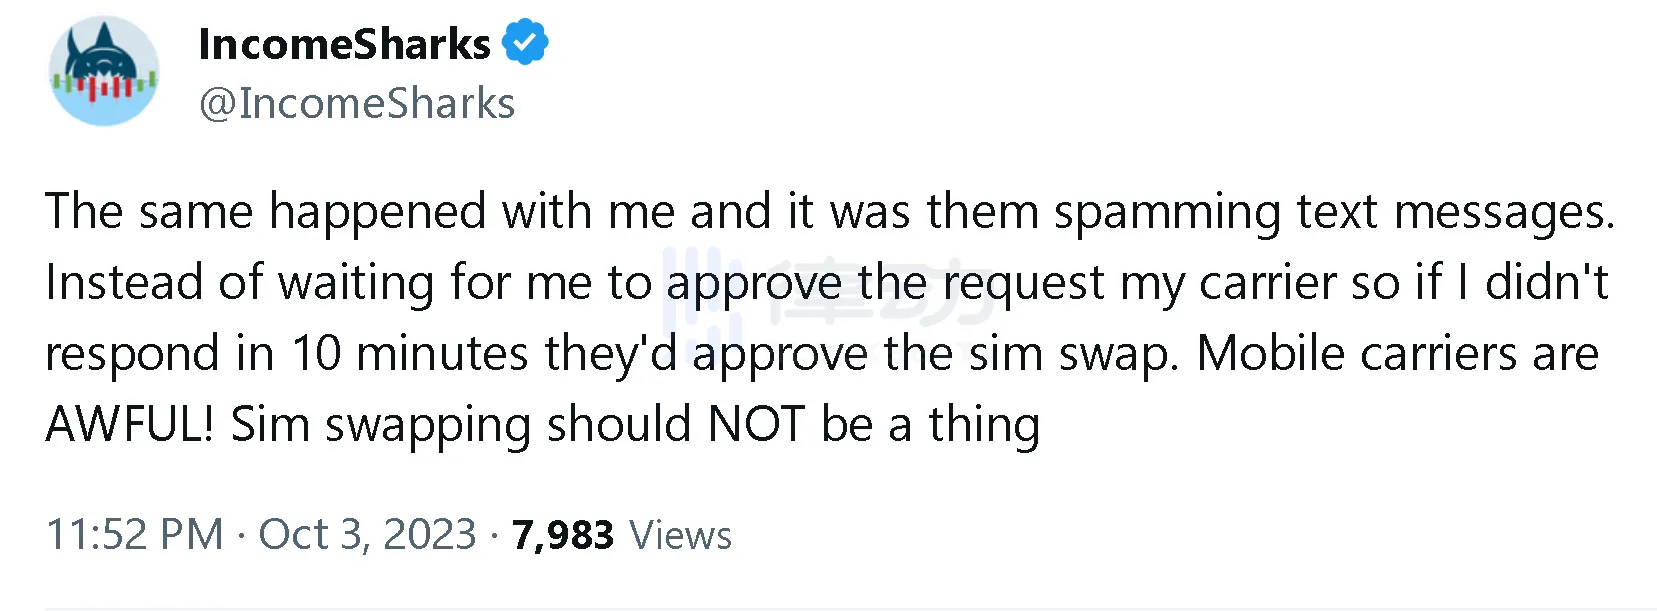The width and height of the screenshot is (1657, 611).
Task: Click the blue verified checkmark badge
Action: coord(525,43)
